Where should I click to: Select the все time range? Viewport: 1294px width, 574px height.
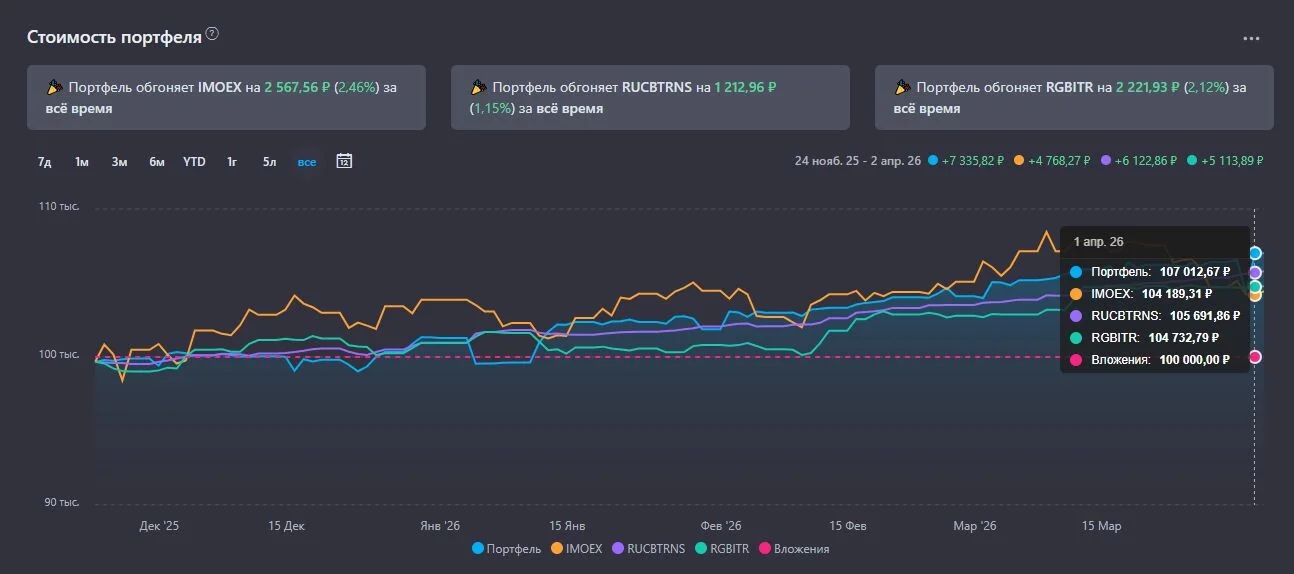[x=306, y=162]
